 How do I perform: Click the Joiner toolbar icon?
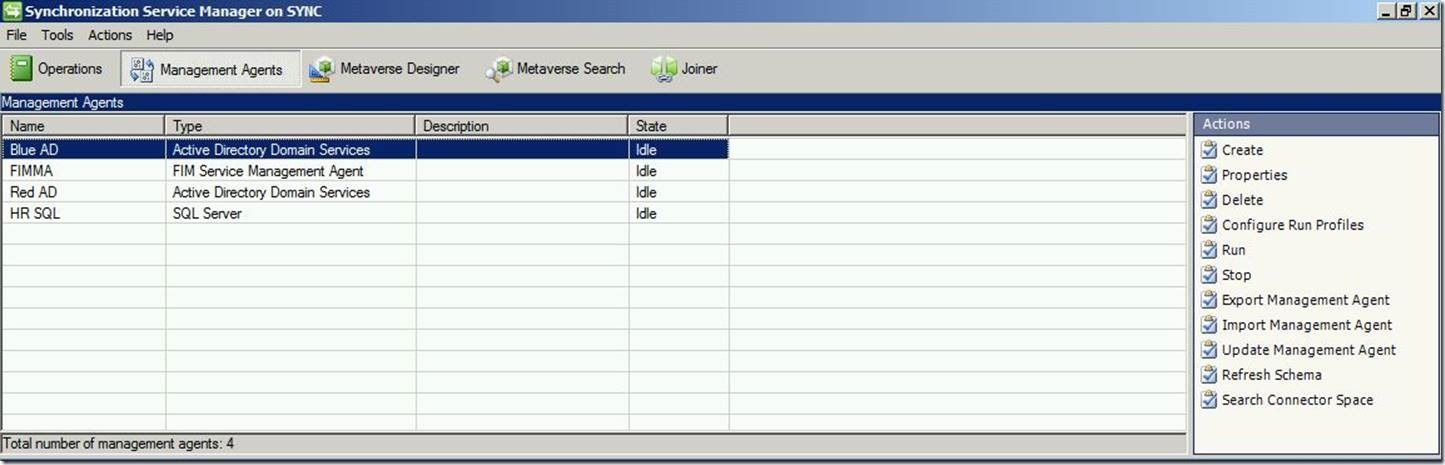click(x=663, y=69)
